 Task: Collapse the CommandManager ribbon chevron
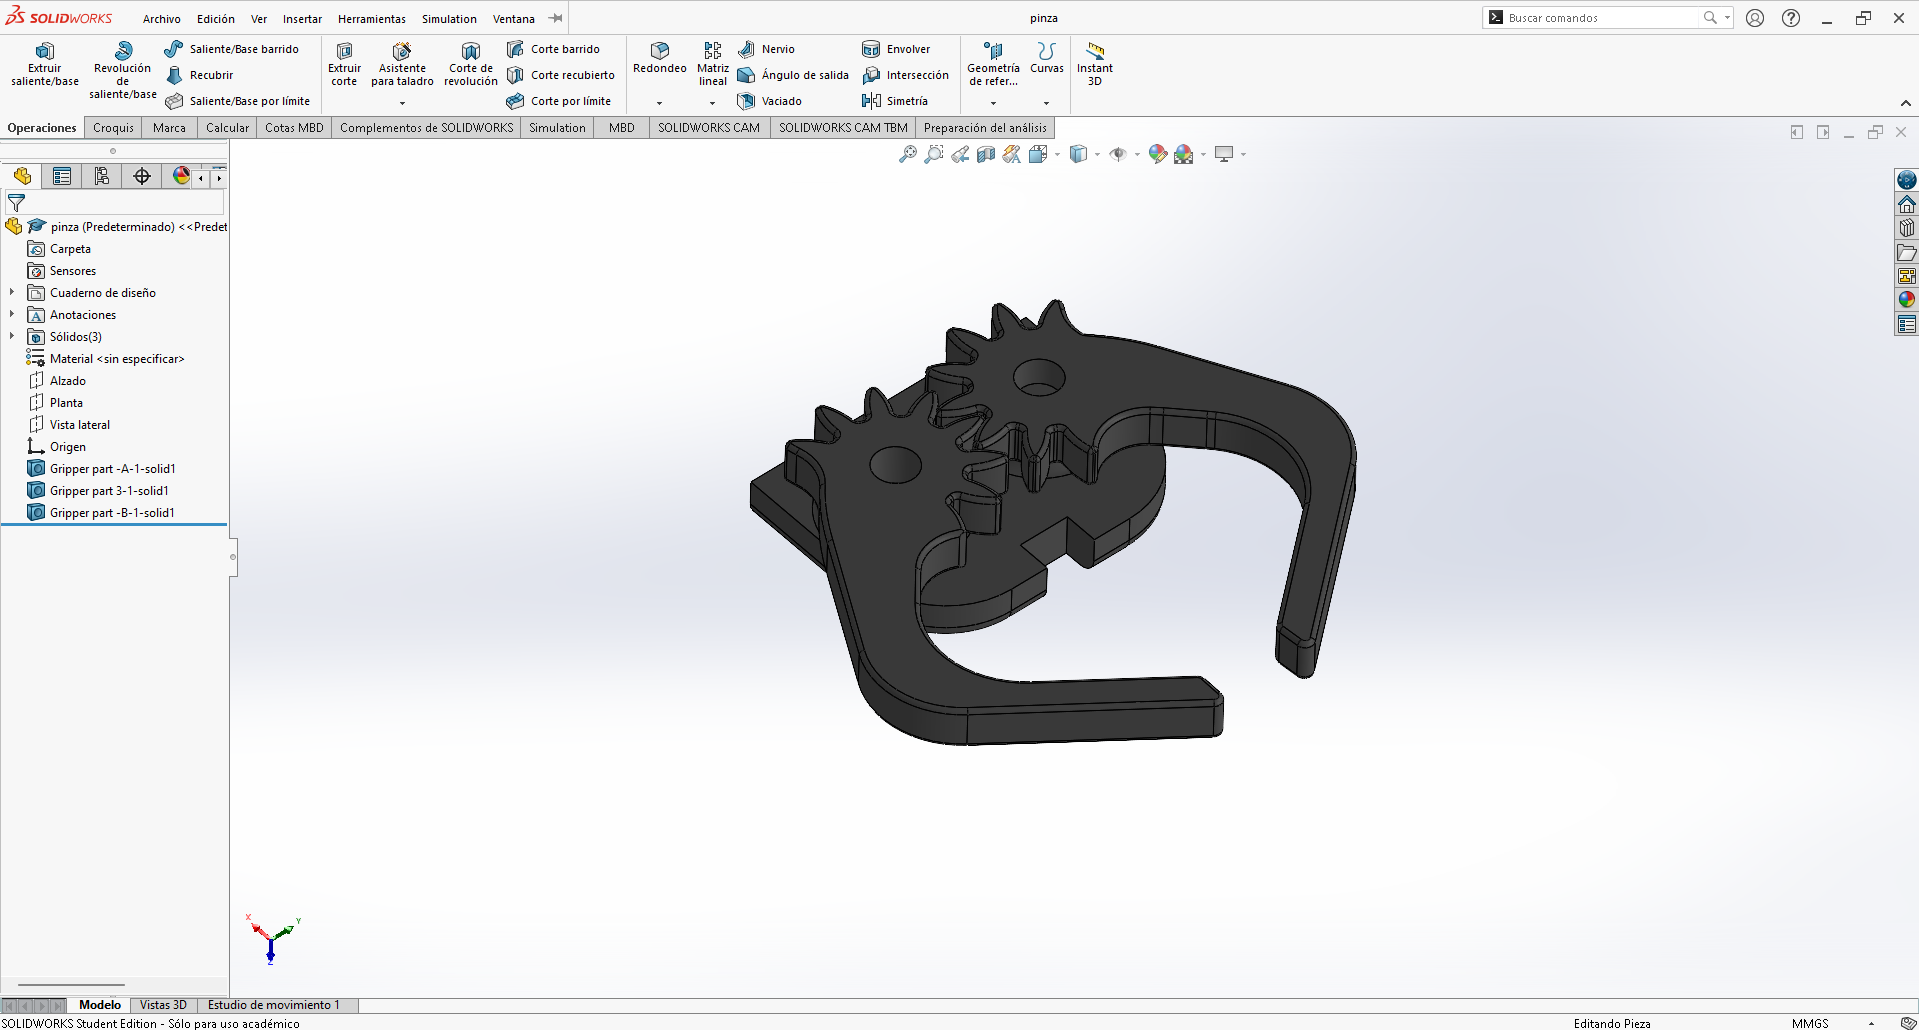[x=1905, y=103]
